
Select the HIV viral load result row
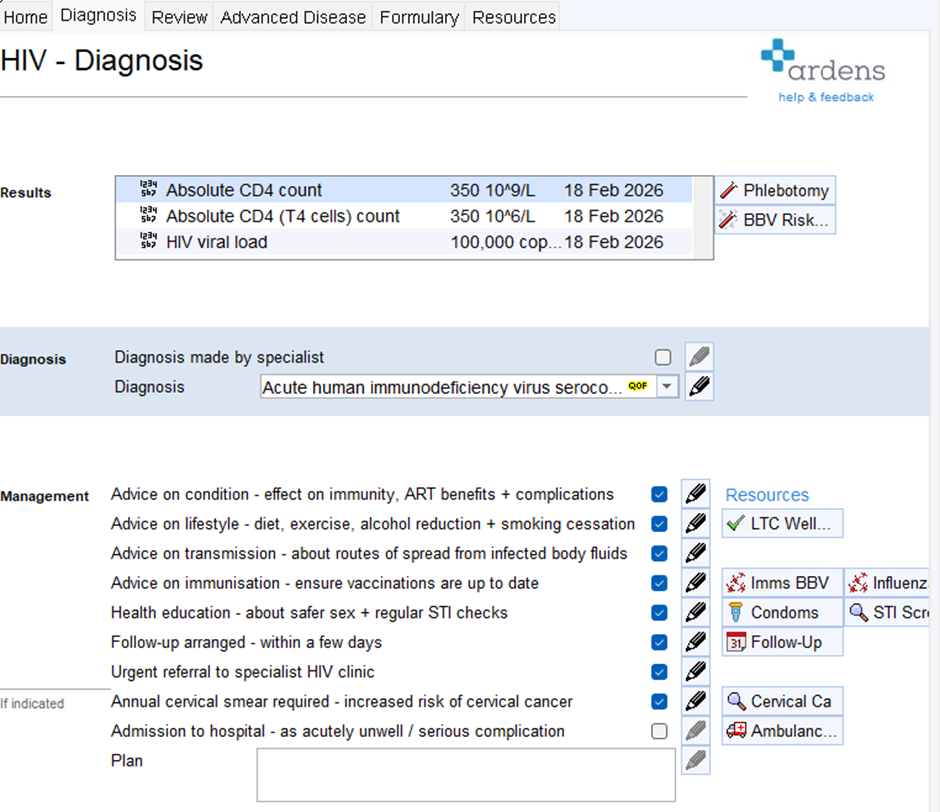pyautogui.click(x=404, y=242)
